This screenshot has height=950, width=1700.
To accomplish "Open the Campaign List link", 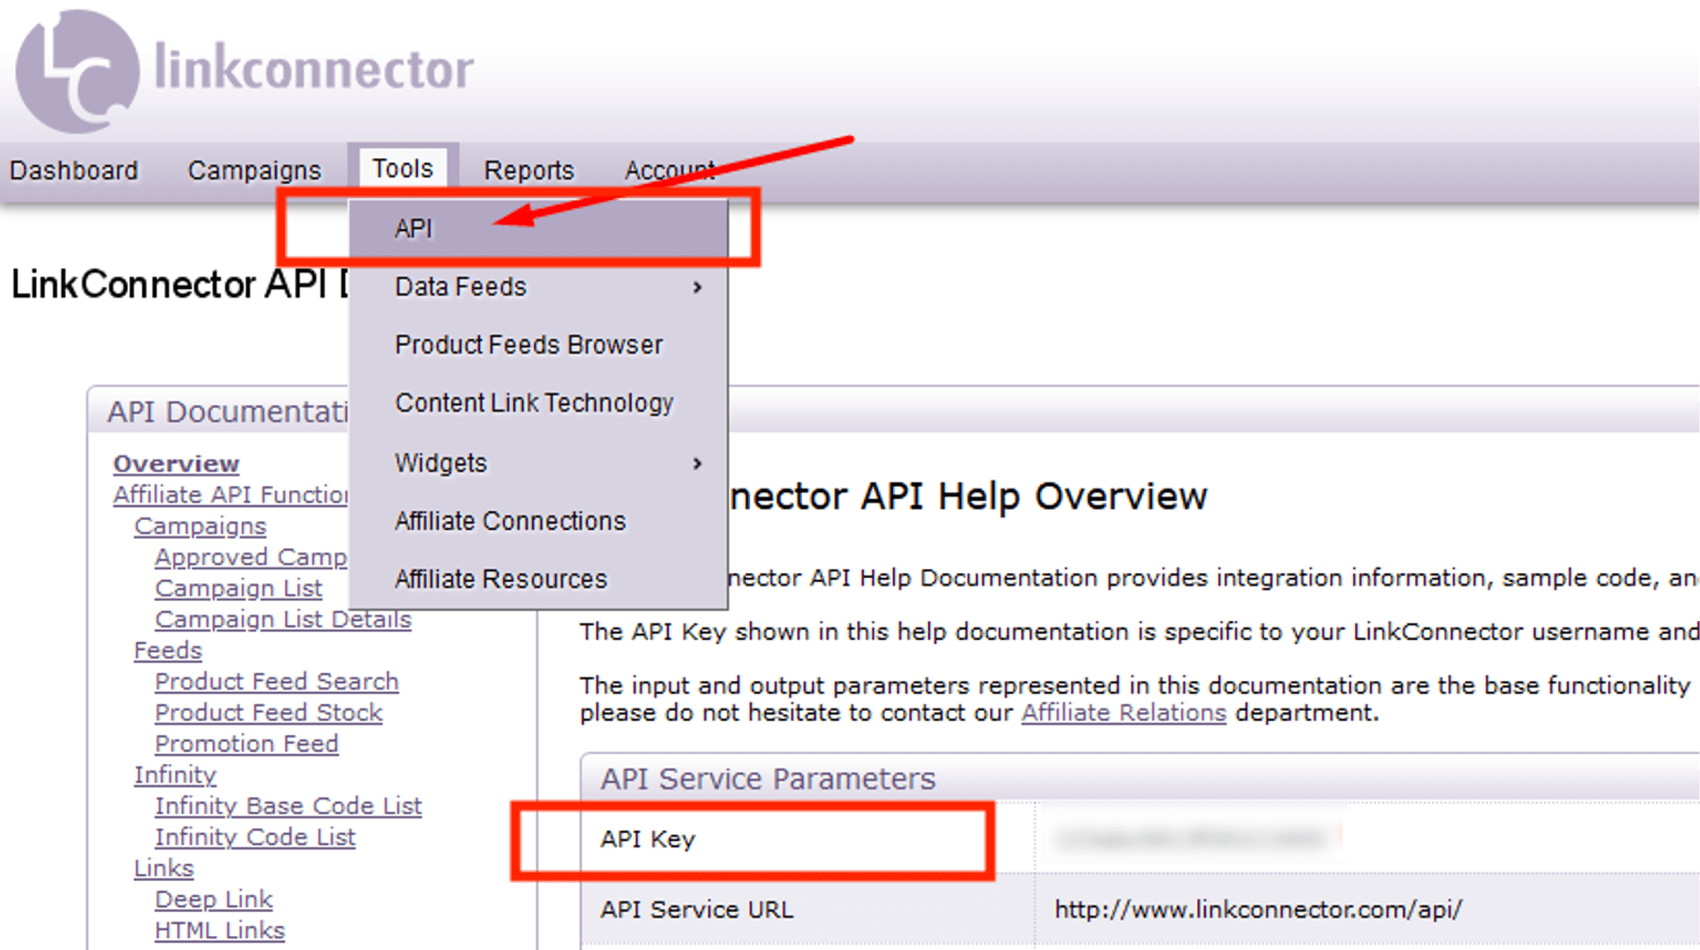I will point(239,588).
